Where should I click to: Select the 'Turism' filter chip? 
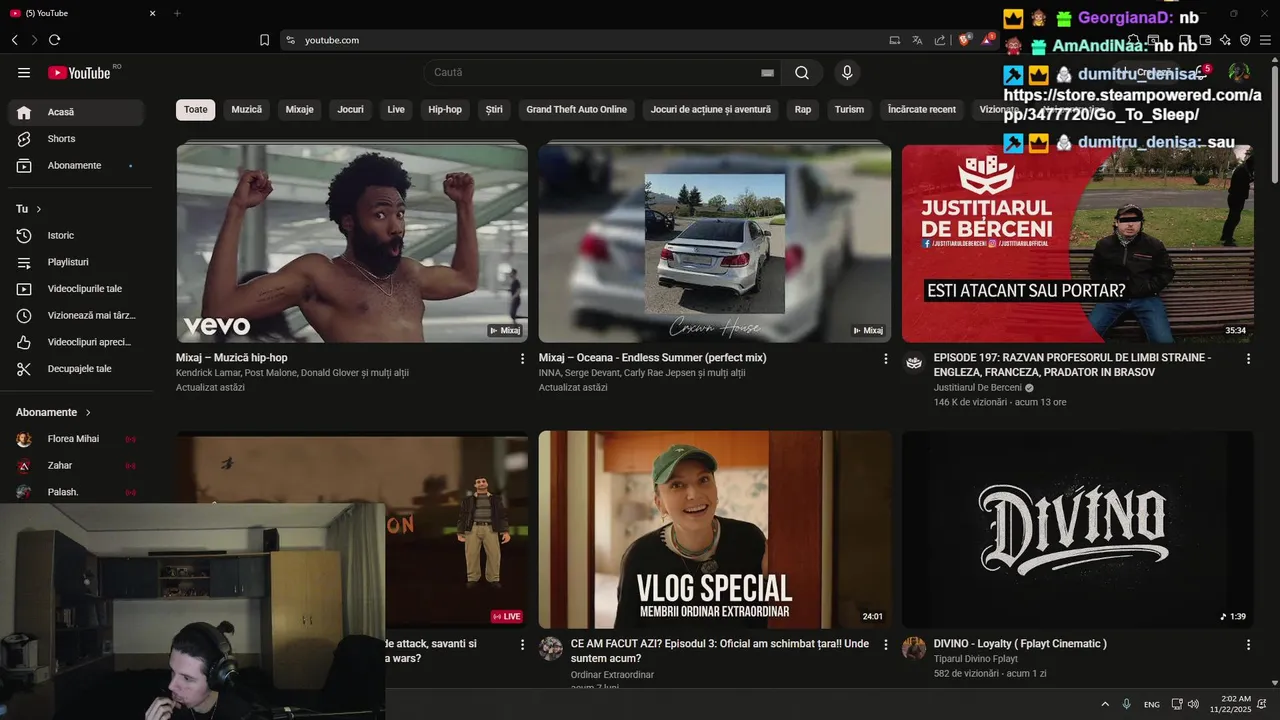pyautogui.click(x=849, y=110)
